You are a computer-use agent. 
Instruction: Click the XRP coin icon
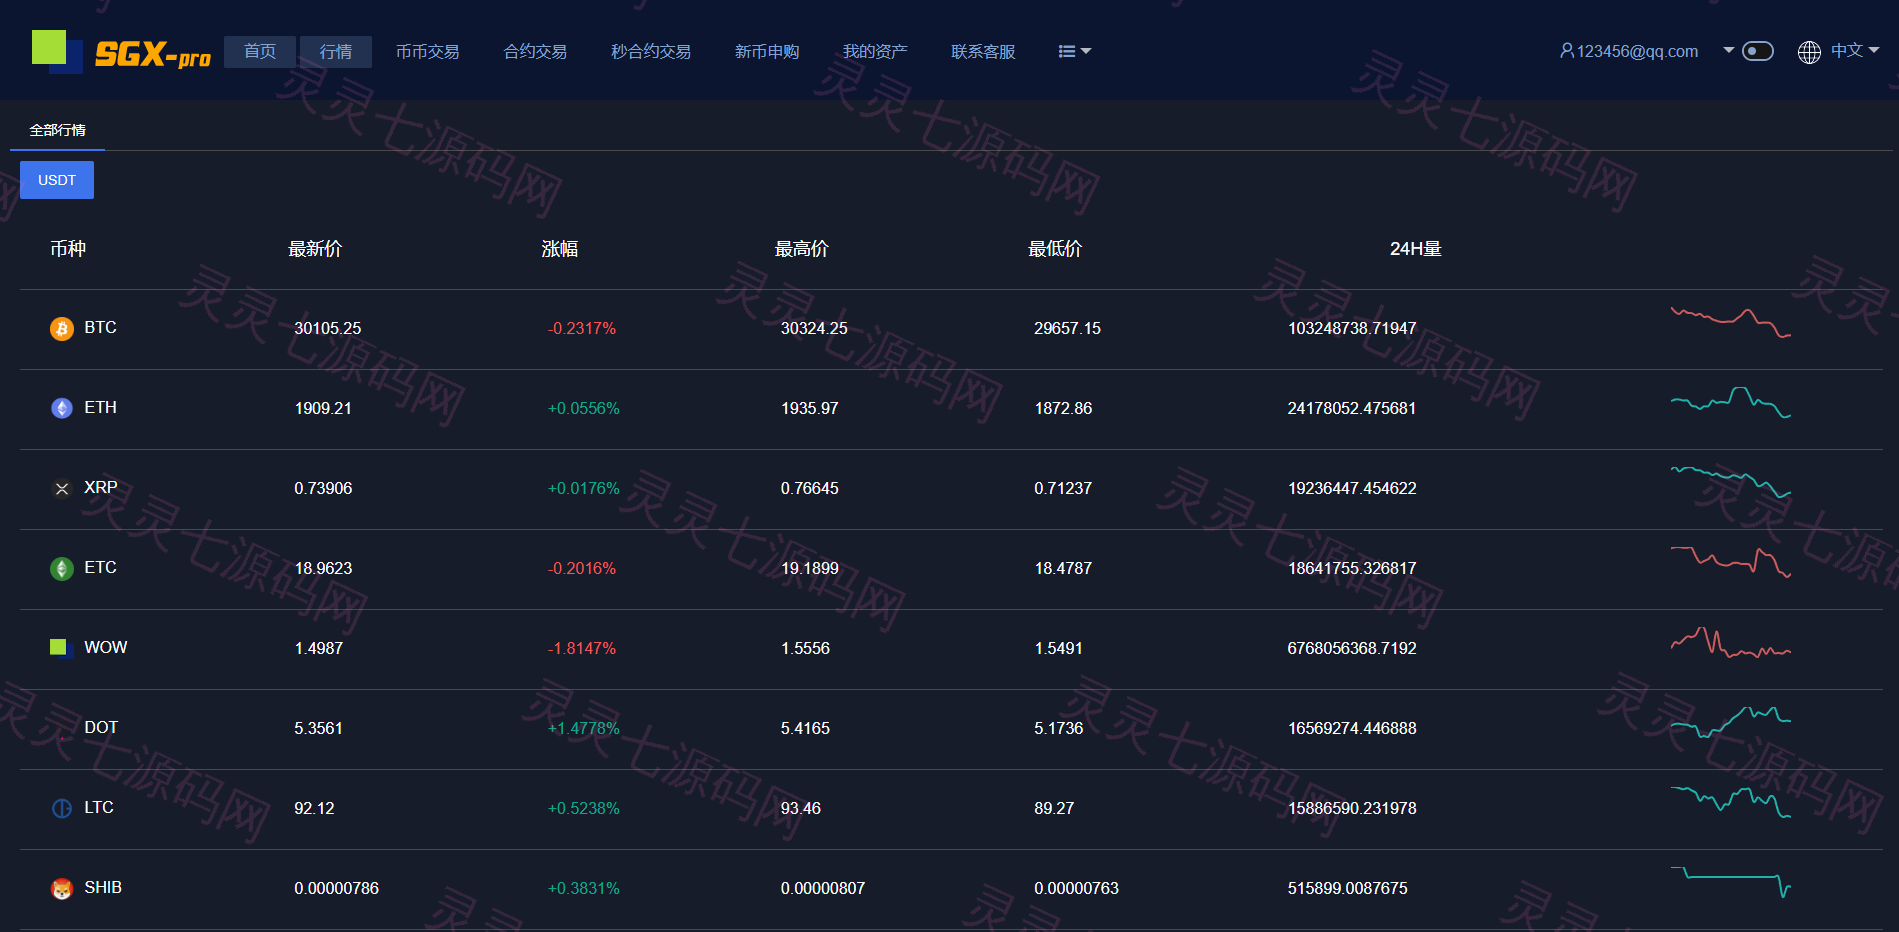62,488
